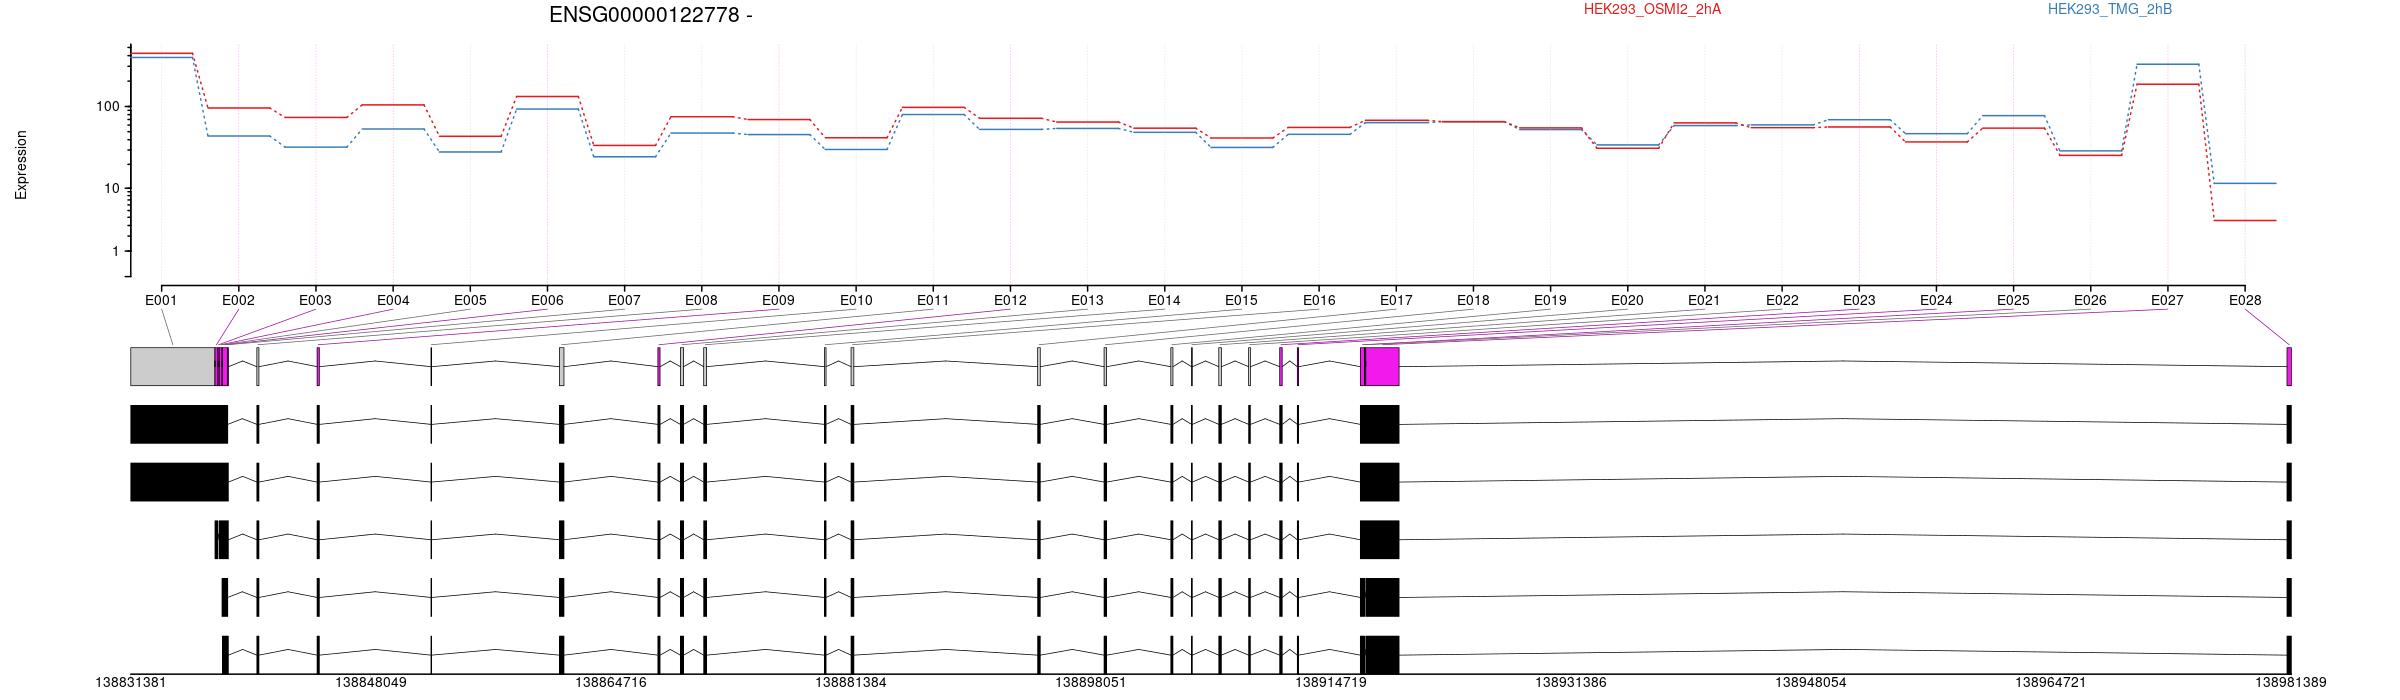Click exon label E017
Viewport: 2400px width, 700px height.
[x=1396, y=300]
